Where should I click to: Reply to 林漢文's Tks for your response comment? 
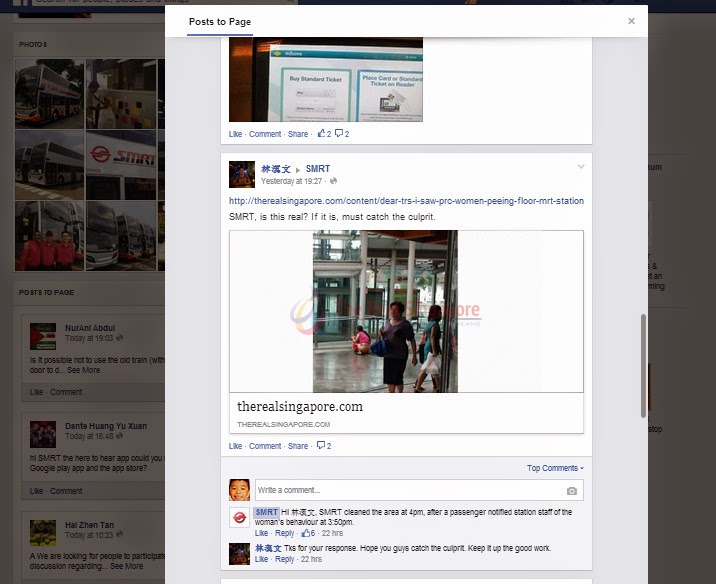pos(284,559)
